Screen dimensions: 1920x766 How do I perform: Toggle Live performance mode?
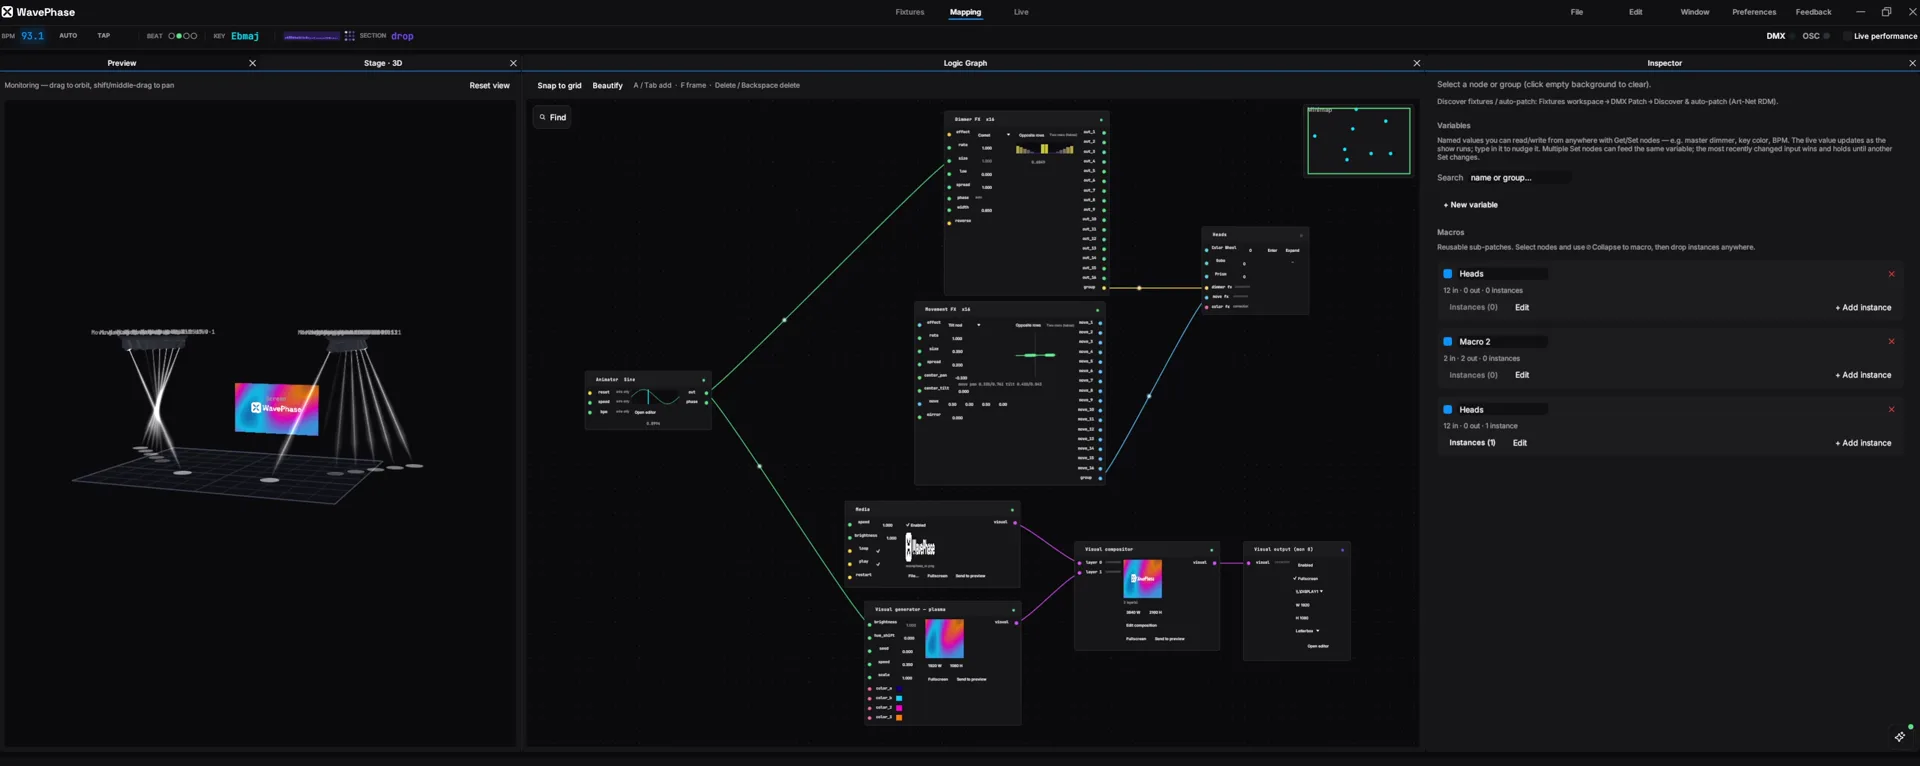pyautogui.click(x=1880, y=36)
